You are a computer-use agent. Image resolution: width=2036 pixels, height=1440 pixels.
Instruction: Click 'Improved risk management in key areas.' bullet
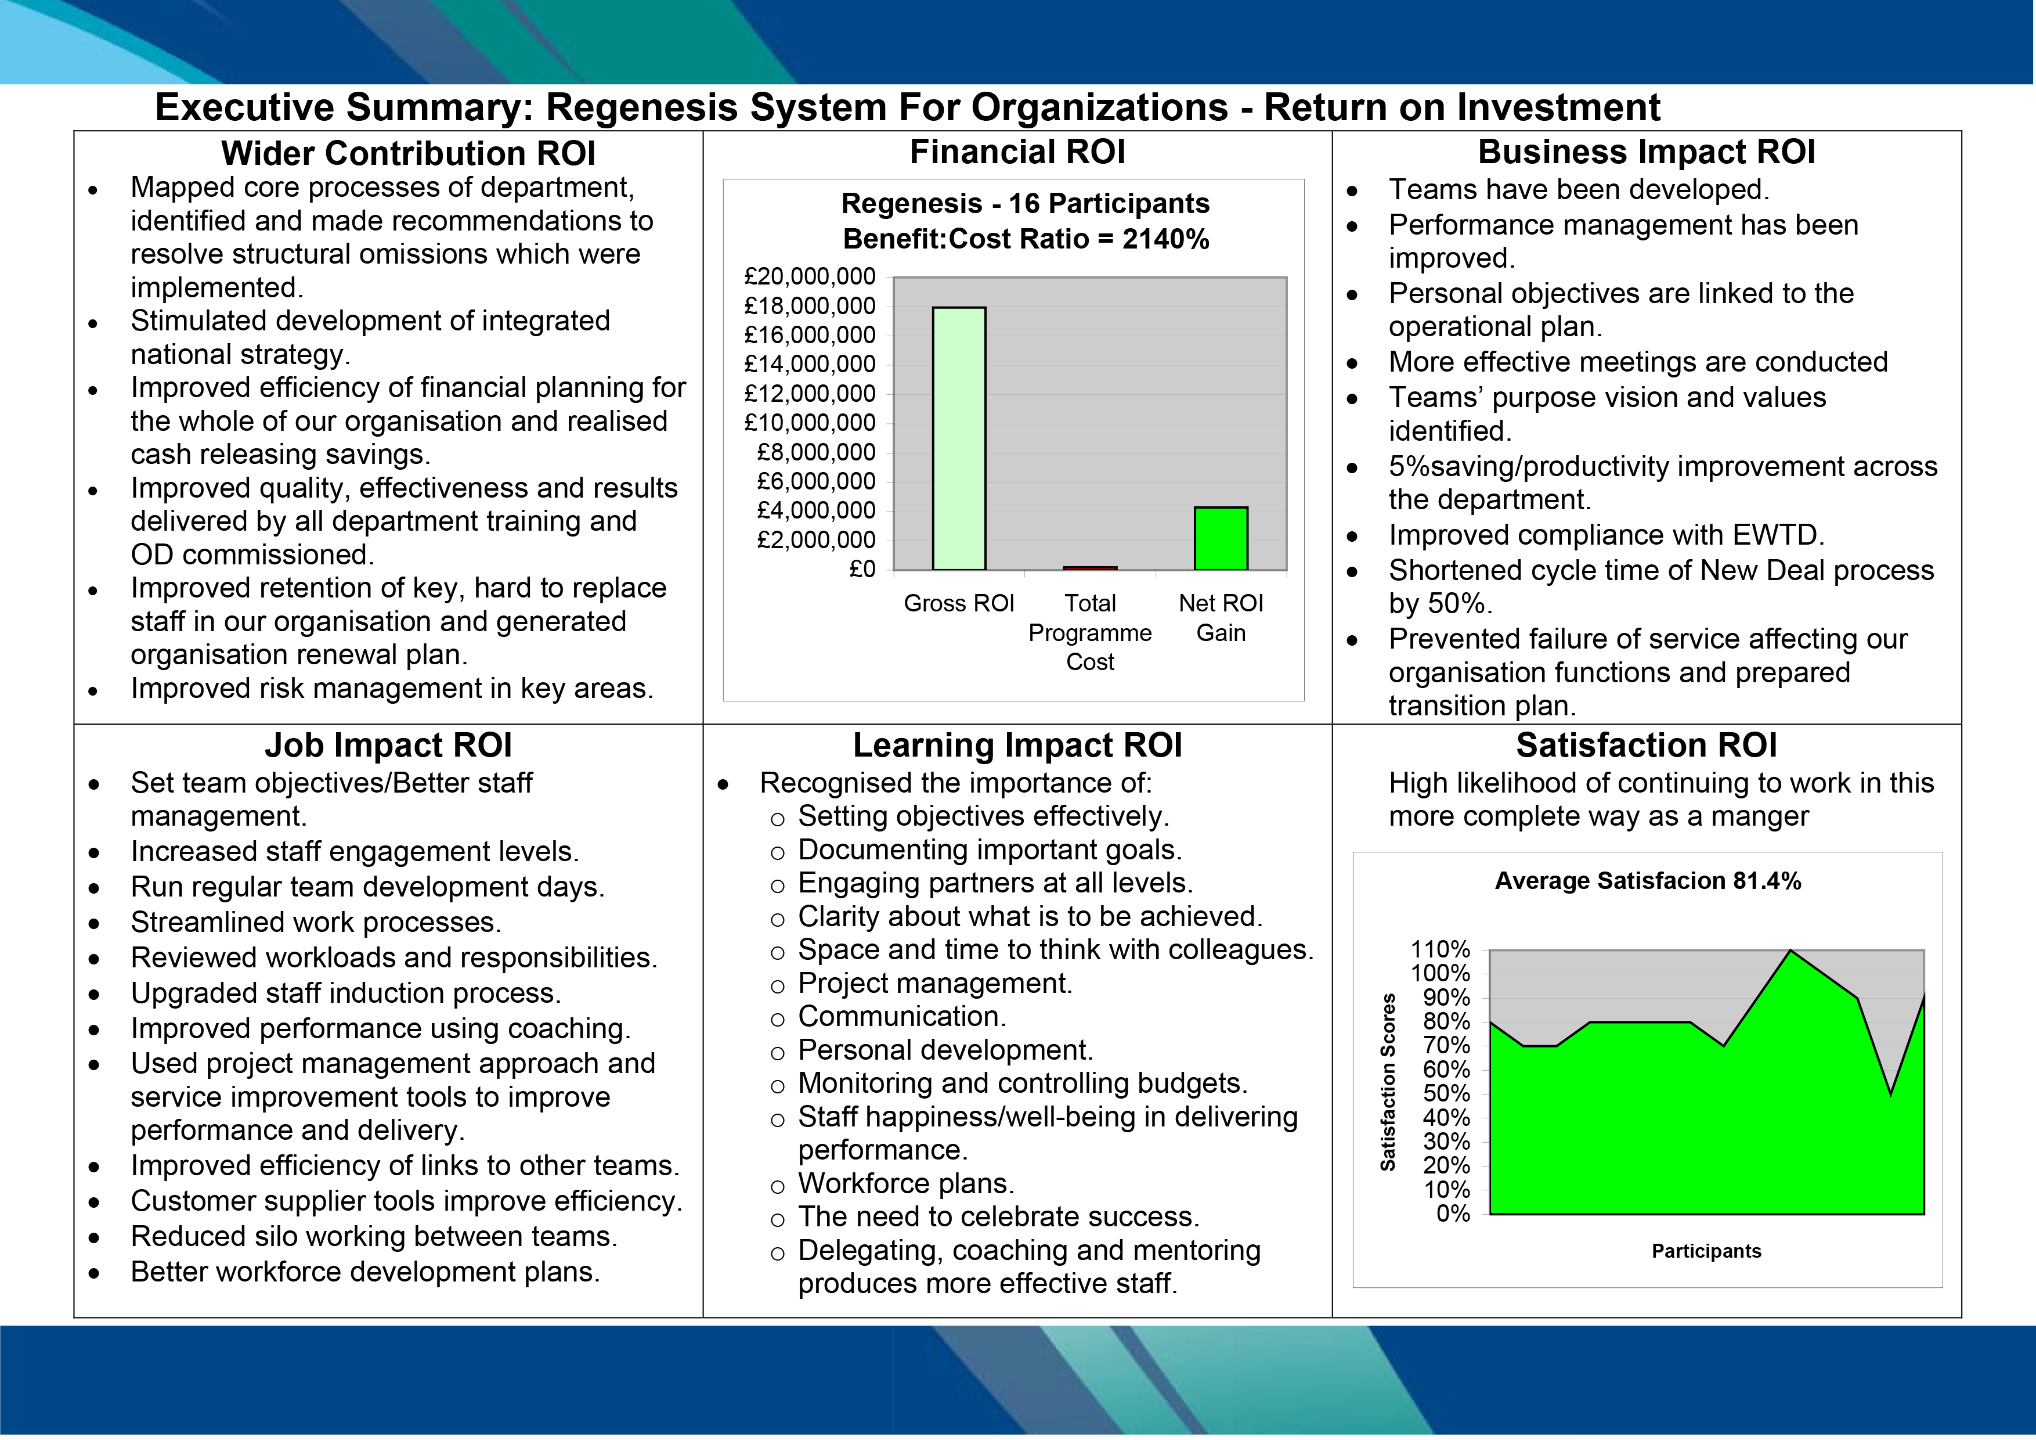tap(392, 689)
